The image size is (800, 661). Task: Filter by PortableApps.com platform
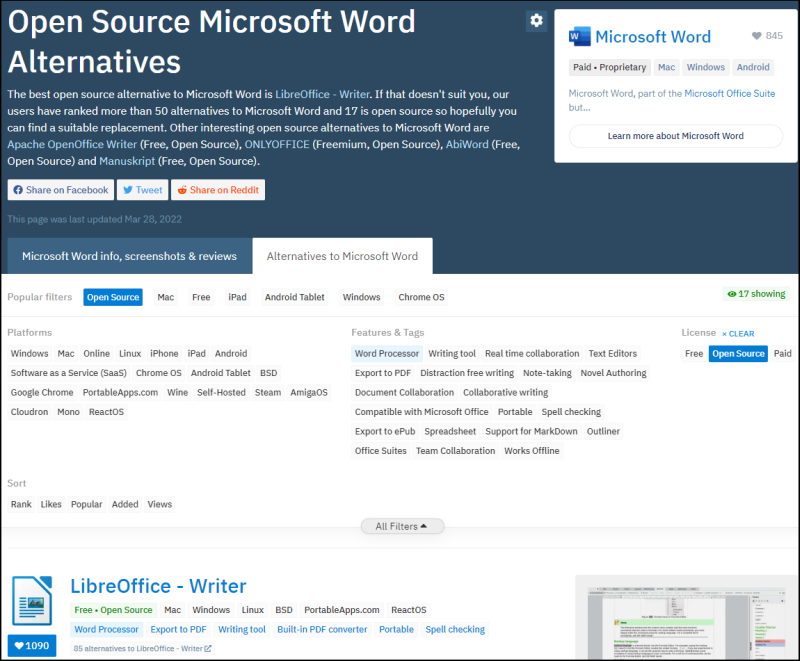pyautogui.click(x=120, y=392)
